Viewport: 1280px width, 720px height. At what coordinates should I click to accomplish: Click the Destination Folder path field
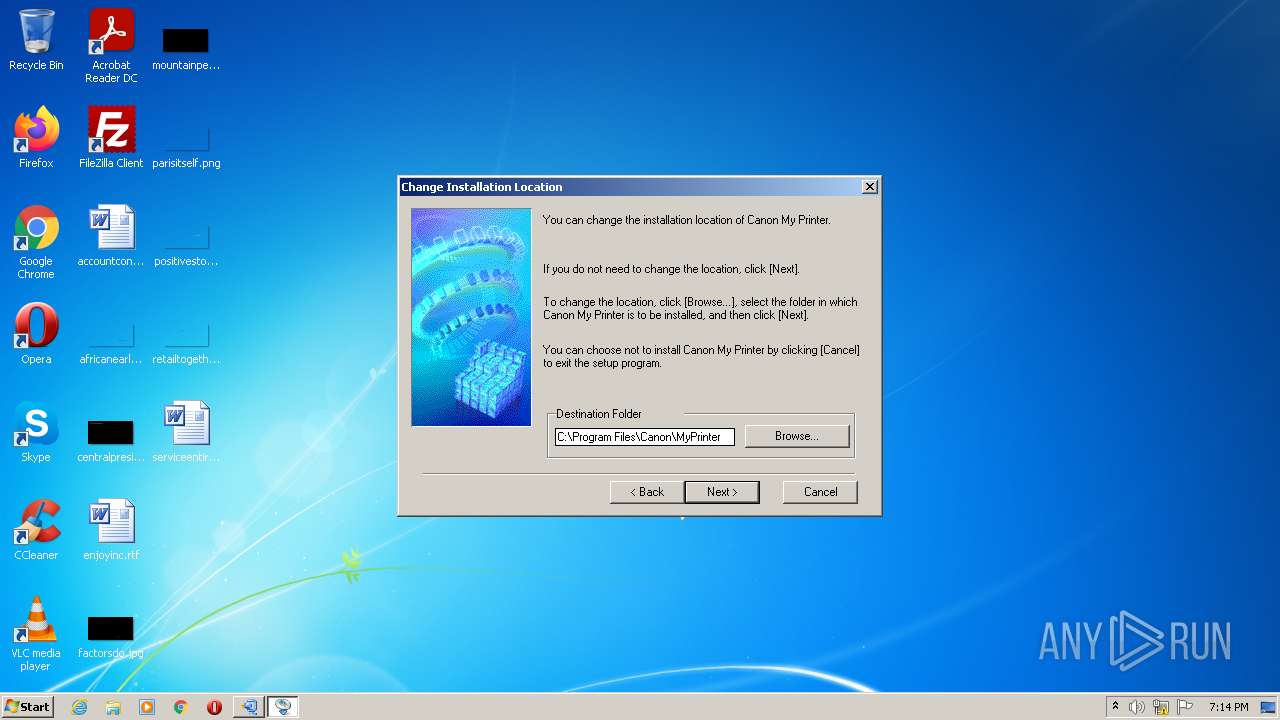[645, 437]
